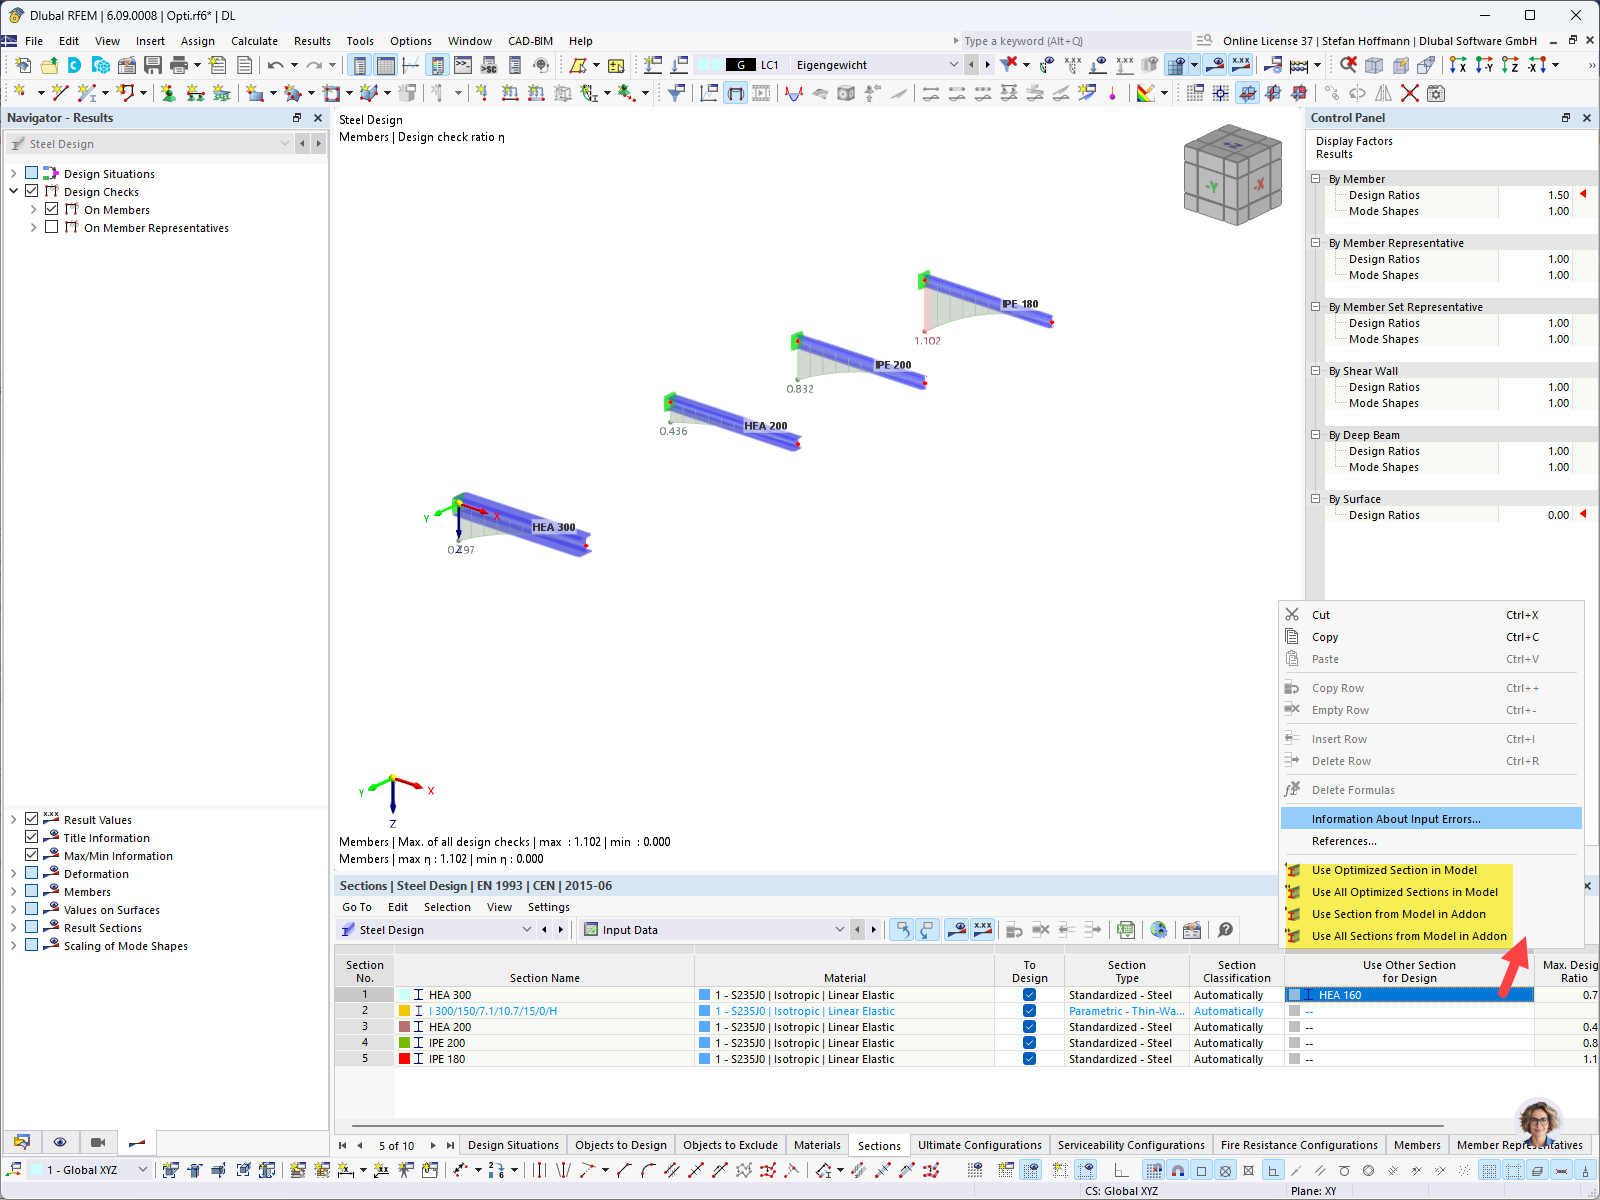Uncheck To Design for the IPE 200 row
The height and width of the screenshot is (1200, 1600).
1029,1043
